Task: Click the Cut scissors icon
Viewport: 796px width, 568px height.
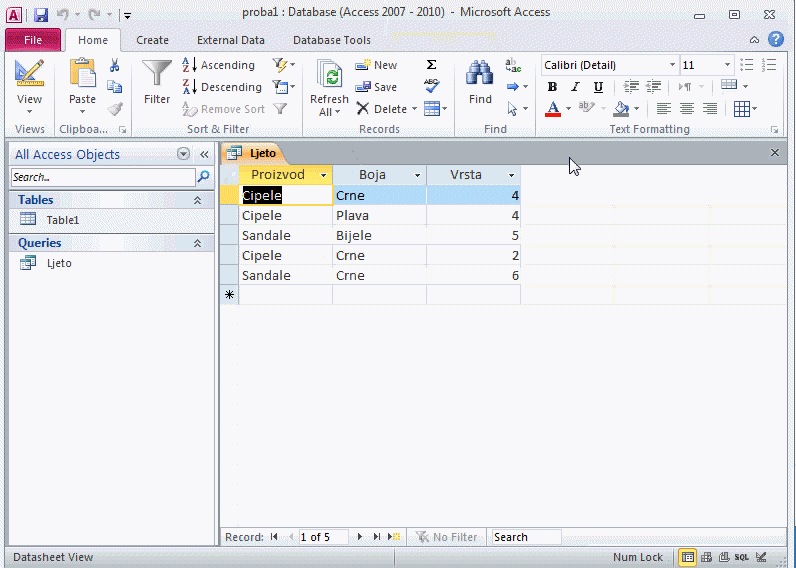Action: pyautogui.click(x=115, y=65)
